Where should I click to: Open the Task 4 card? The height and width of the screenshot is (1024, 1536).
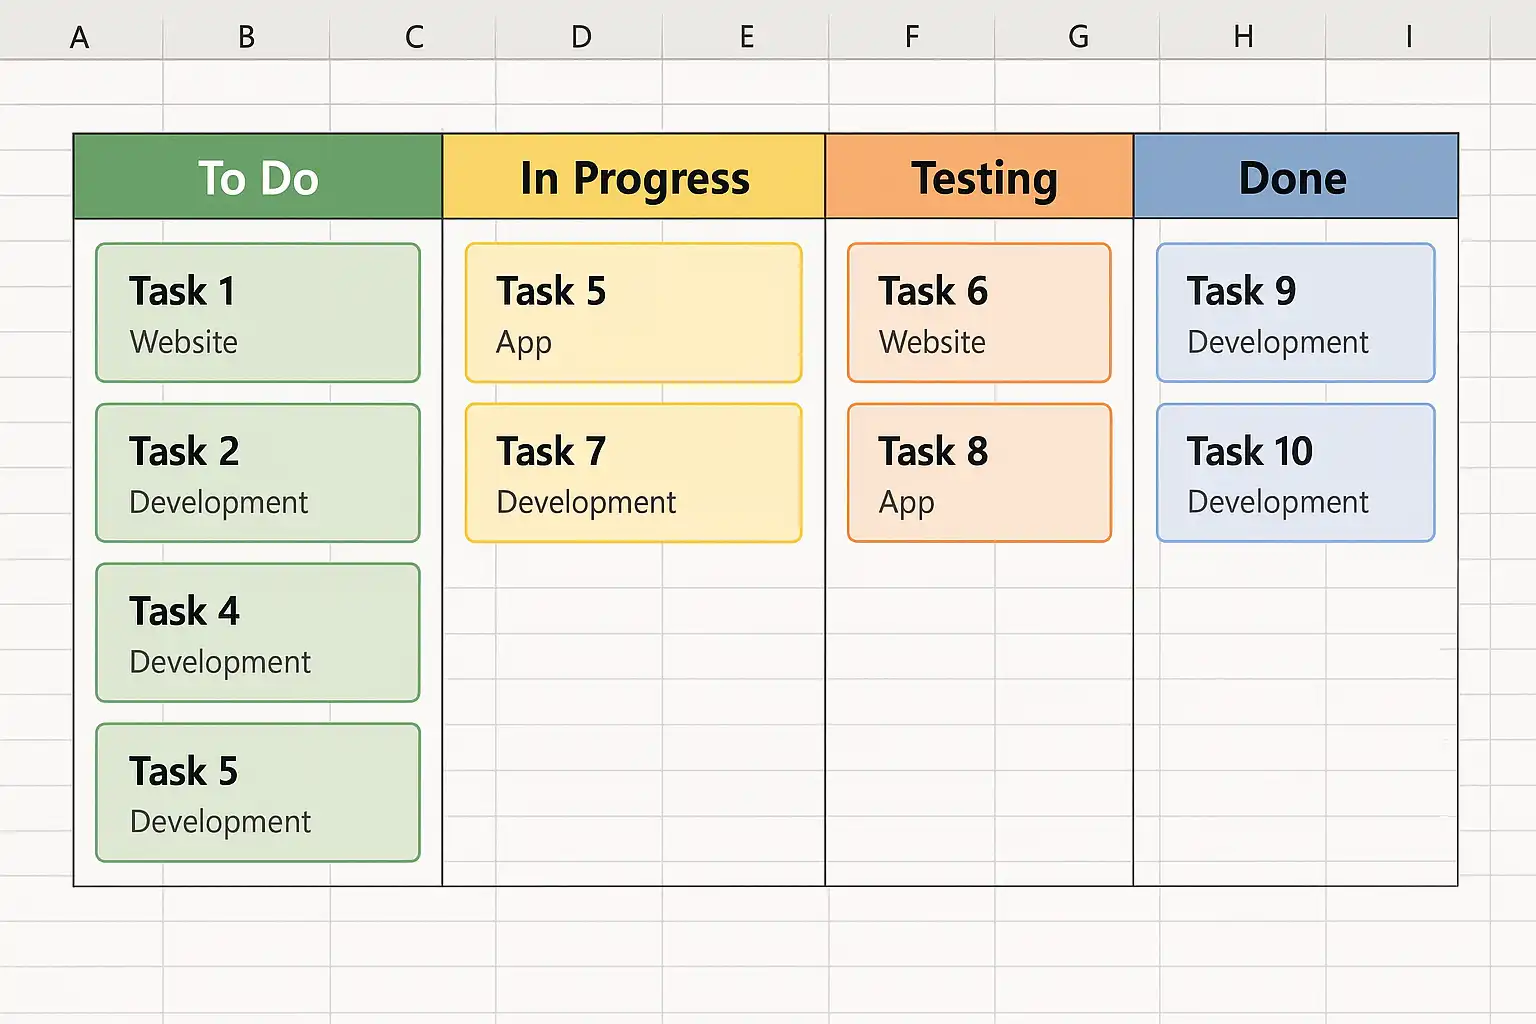pos(258,633)
